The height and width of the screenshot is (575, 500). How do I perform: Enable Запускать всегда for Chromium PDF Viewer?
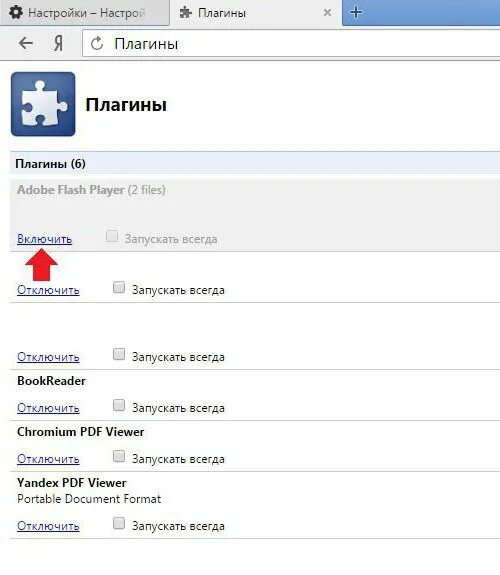pos(119,456)
